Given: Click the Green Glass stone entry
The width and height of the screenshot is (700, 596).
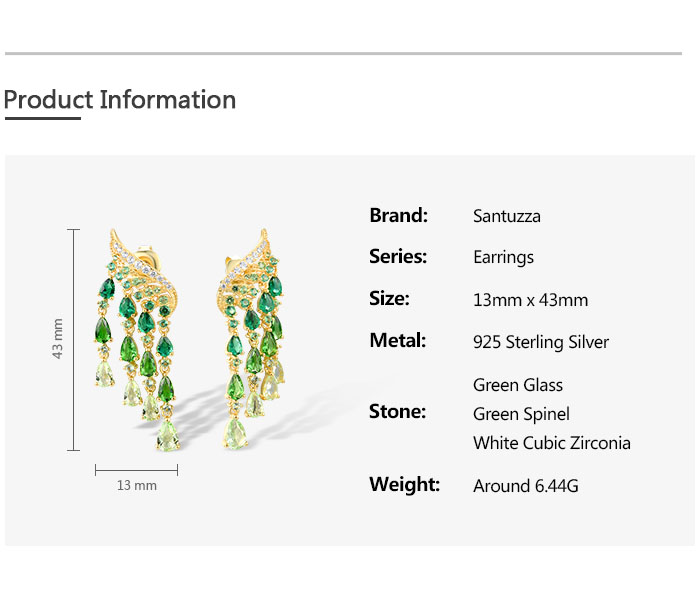Looking at the screenshot, I should click(517, 385).
